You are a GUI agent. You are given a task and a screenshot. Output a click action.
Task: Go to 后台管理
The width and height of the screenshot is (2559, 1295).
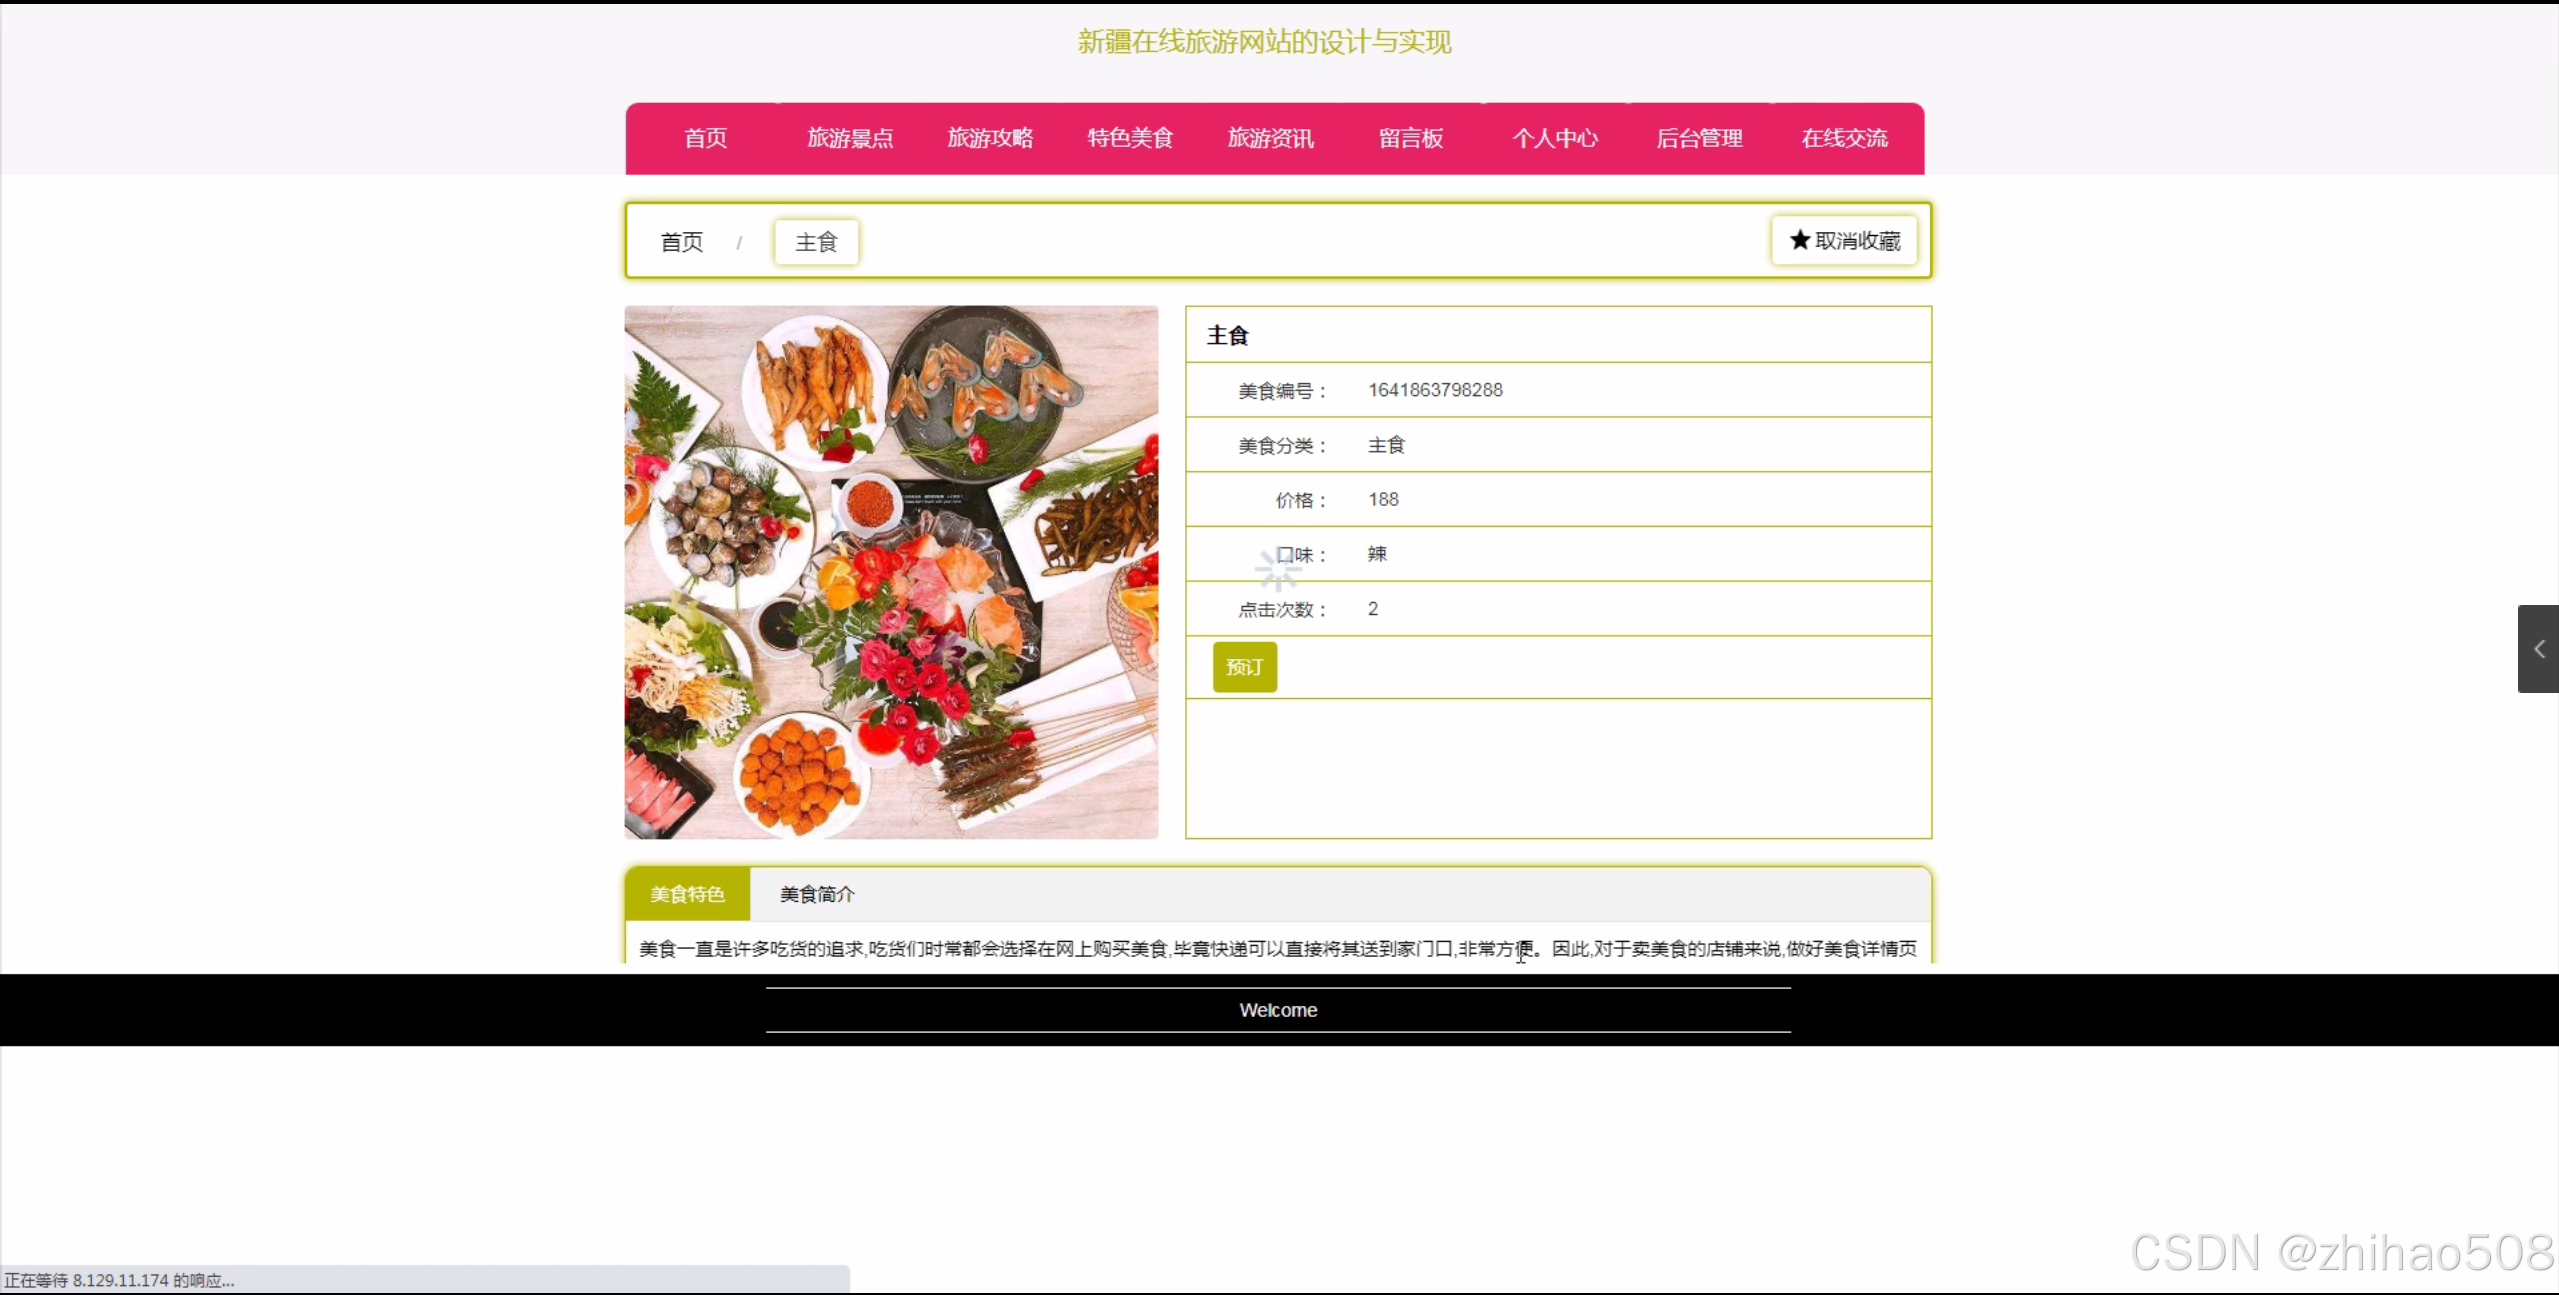click(x=1699, y=138)
